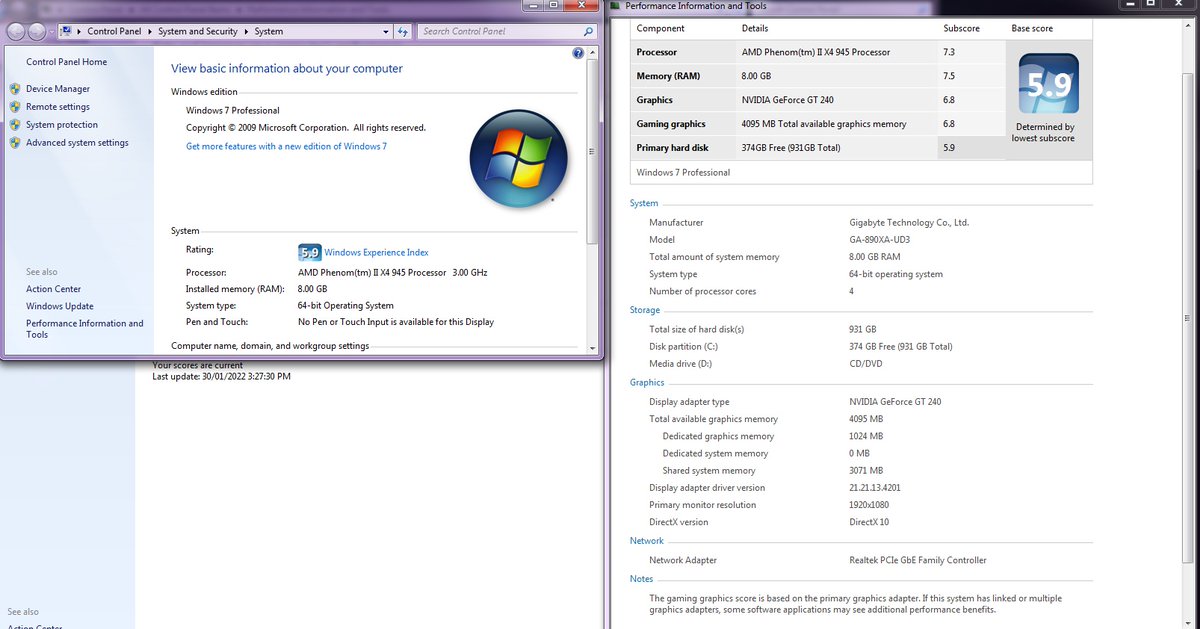Click the Back navigation arrow in System window
The width and height of the screenshot is (1200, 629).
pyautogui.click(x=17, y=31)
